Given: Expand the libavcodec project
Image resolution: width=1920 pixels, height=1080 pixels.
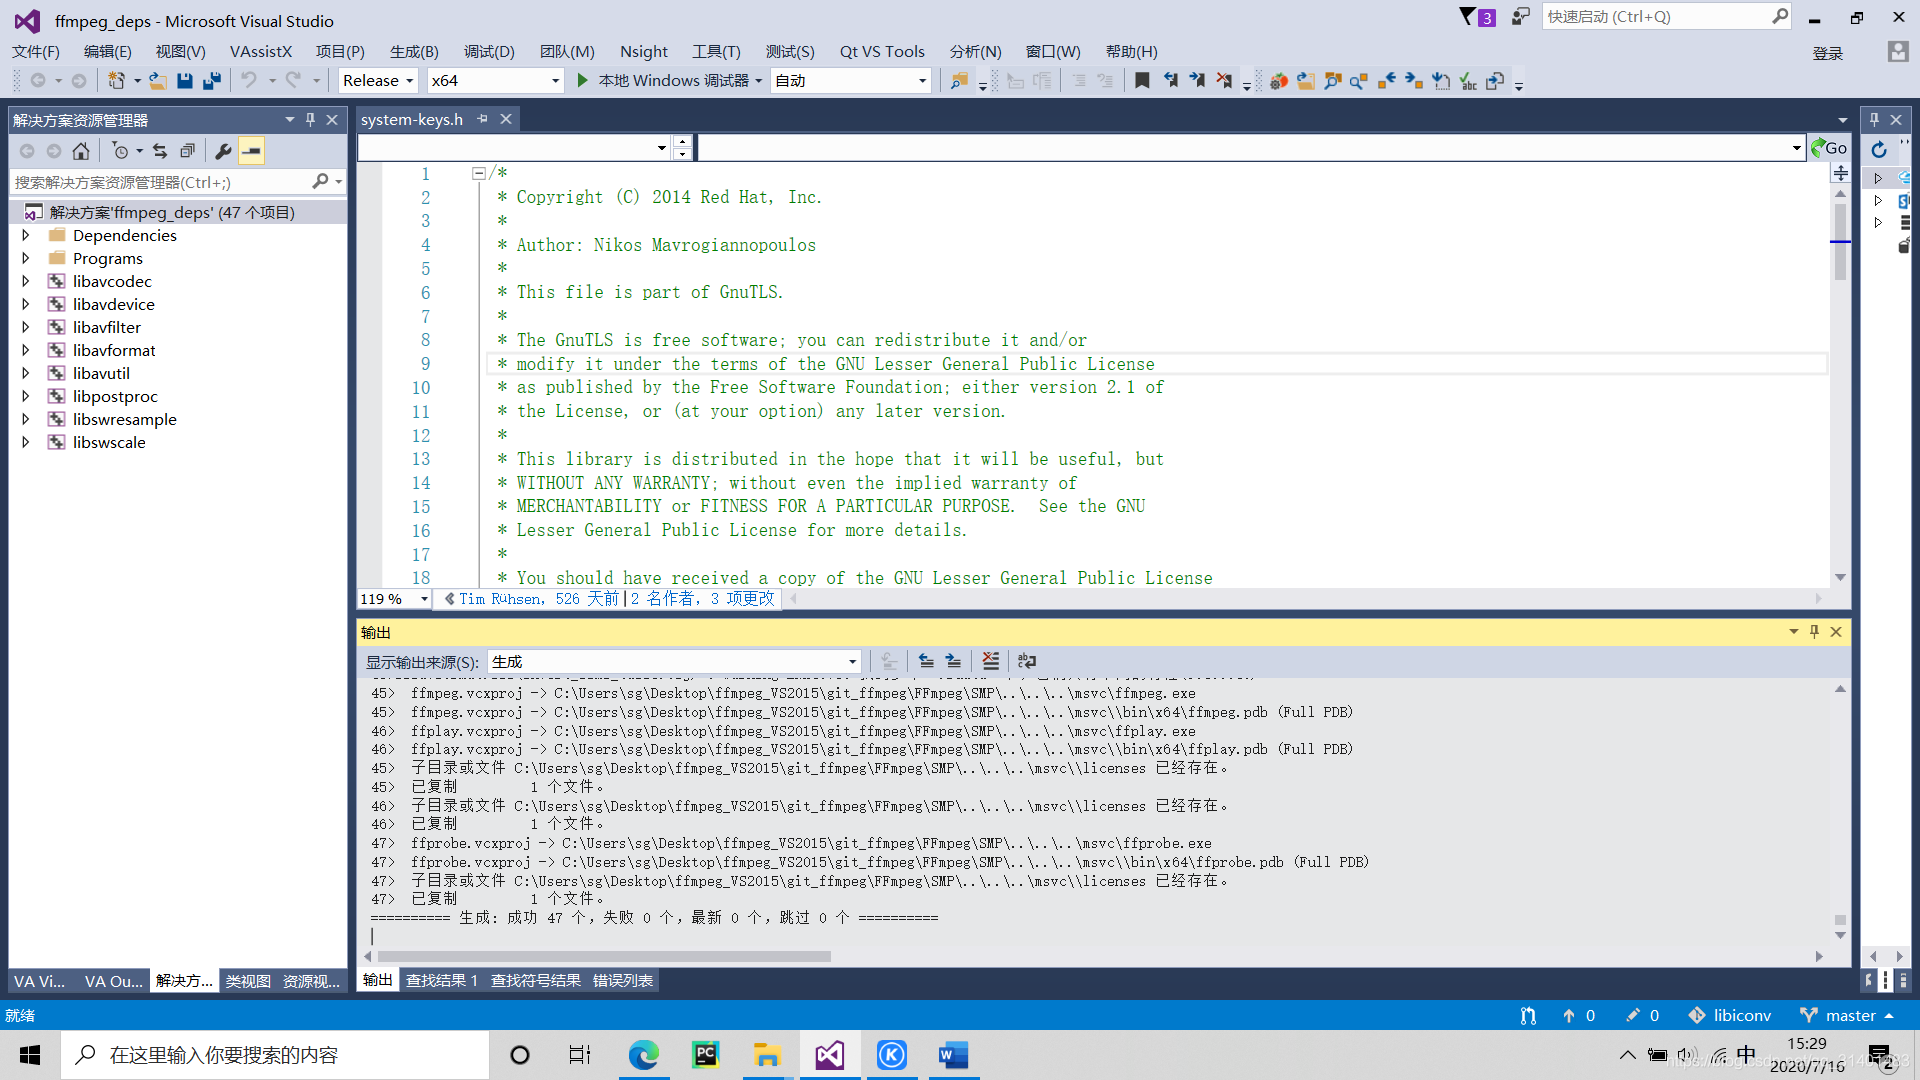Looking at the screenshot, I should [x=26, y=282].
